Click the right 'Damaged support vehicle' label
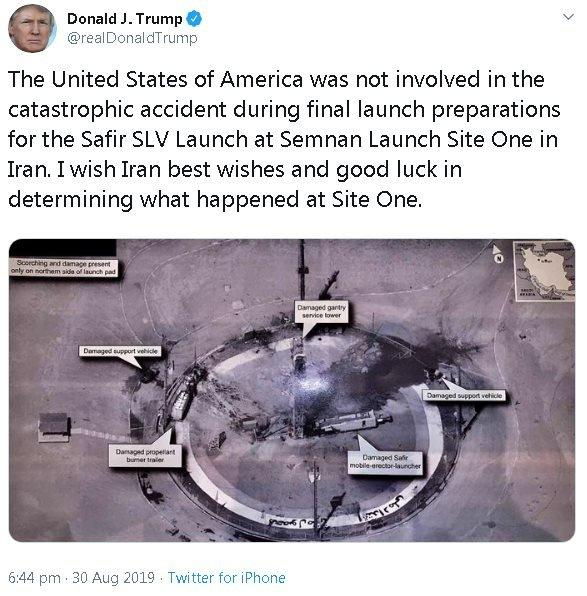587x596 pixels. pyautogui.click(x=464, y=395)
